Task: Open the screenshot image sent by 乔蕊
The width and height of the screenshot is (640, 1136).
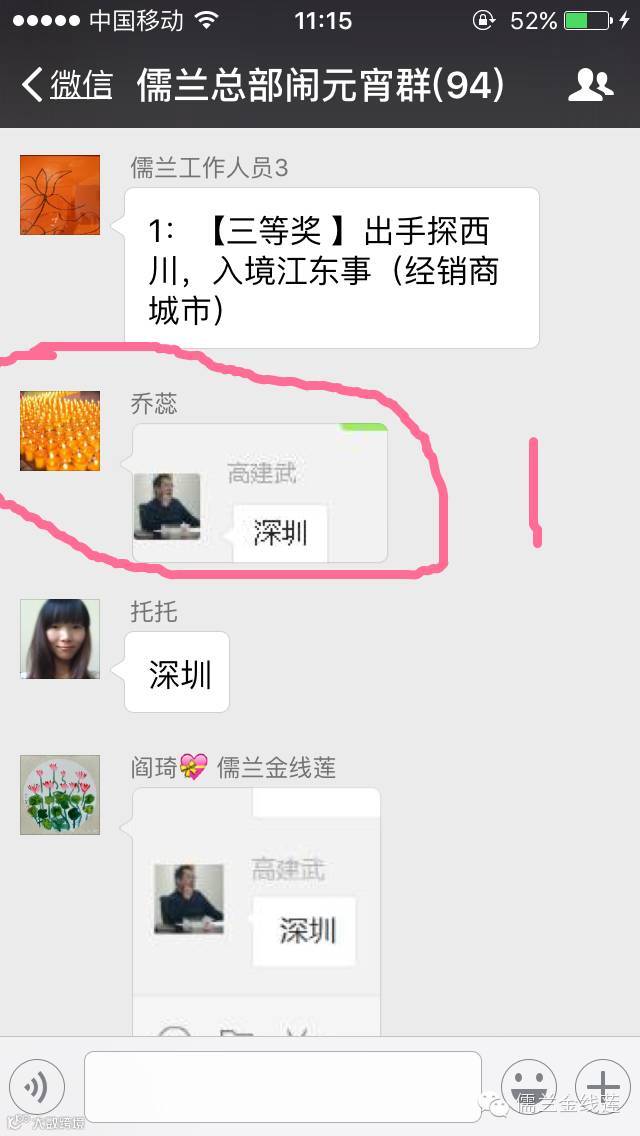Action: click(x=259, y=493)
